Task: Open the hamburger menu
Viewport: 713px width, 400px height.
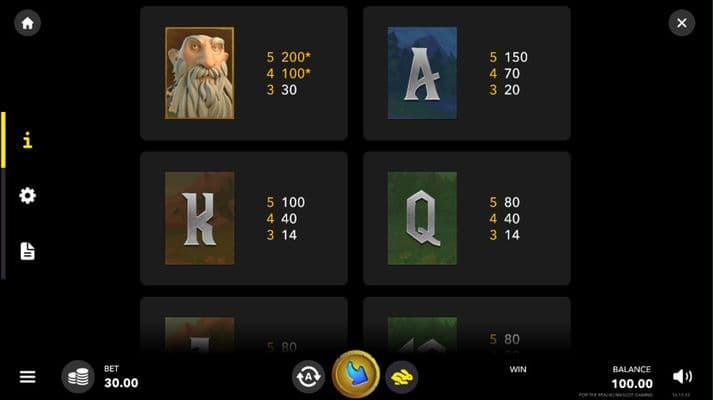Action: (27, 376)
